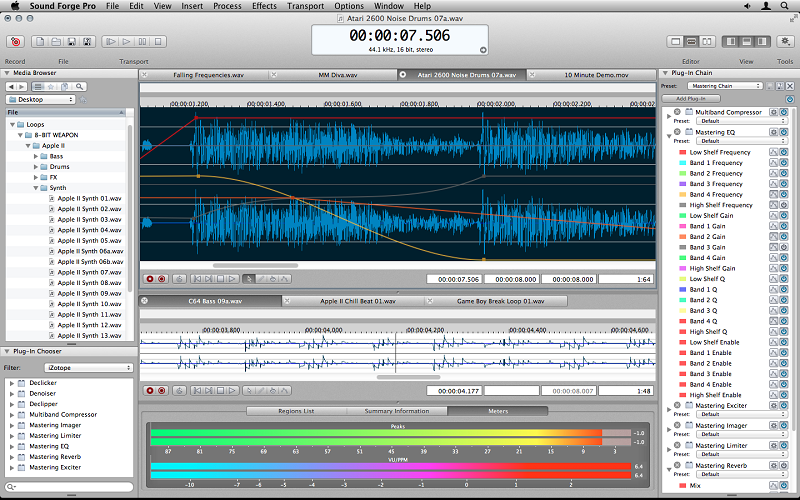Toggle the bottom panel view
Image resolution: width=800 pixels, height=500 pixels.
point(746,41)
